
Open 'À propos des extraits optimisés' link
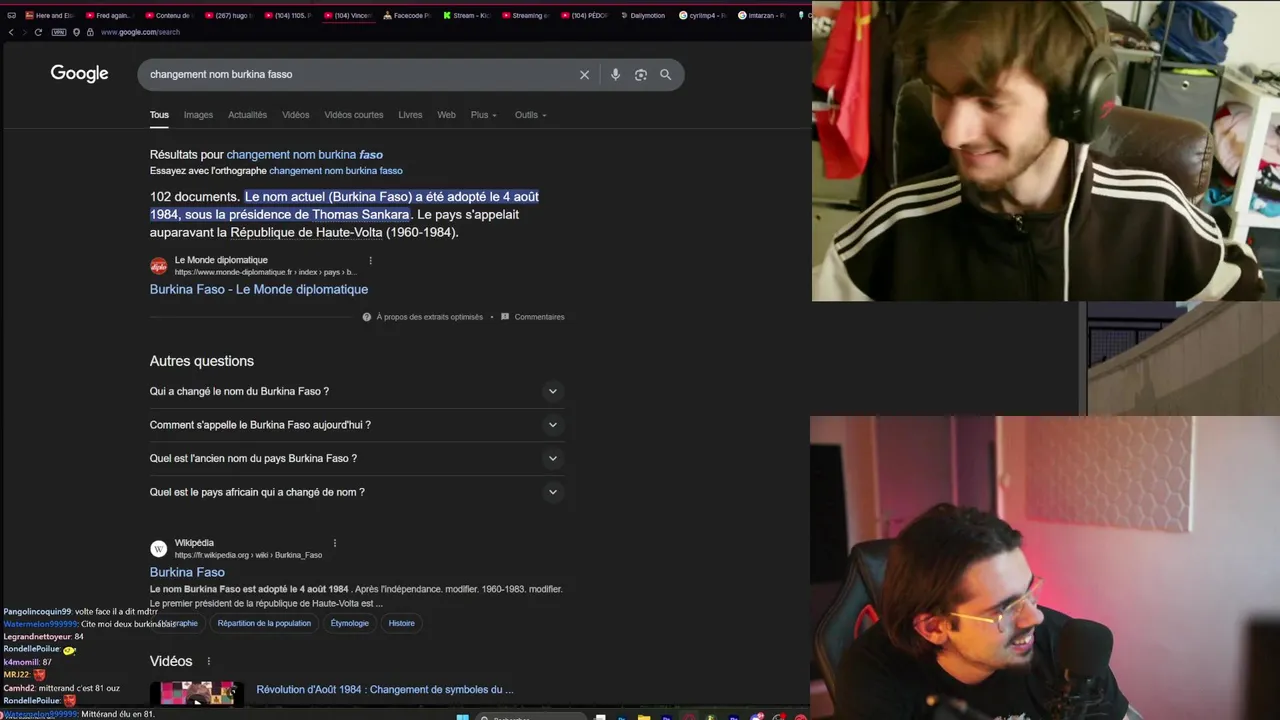click(x=429, y=317)
